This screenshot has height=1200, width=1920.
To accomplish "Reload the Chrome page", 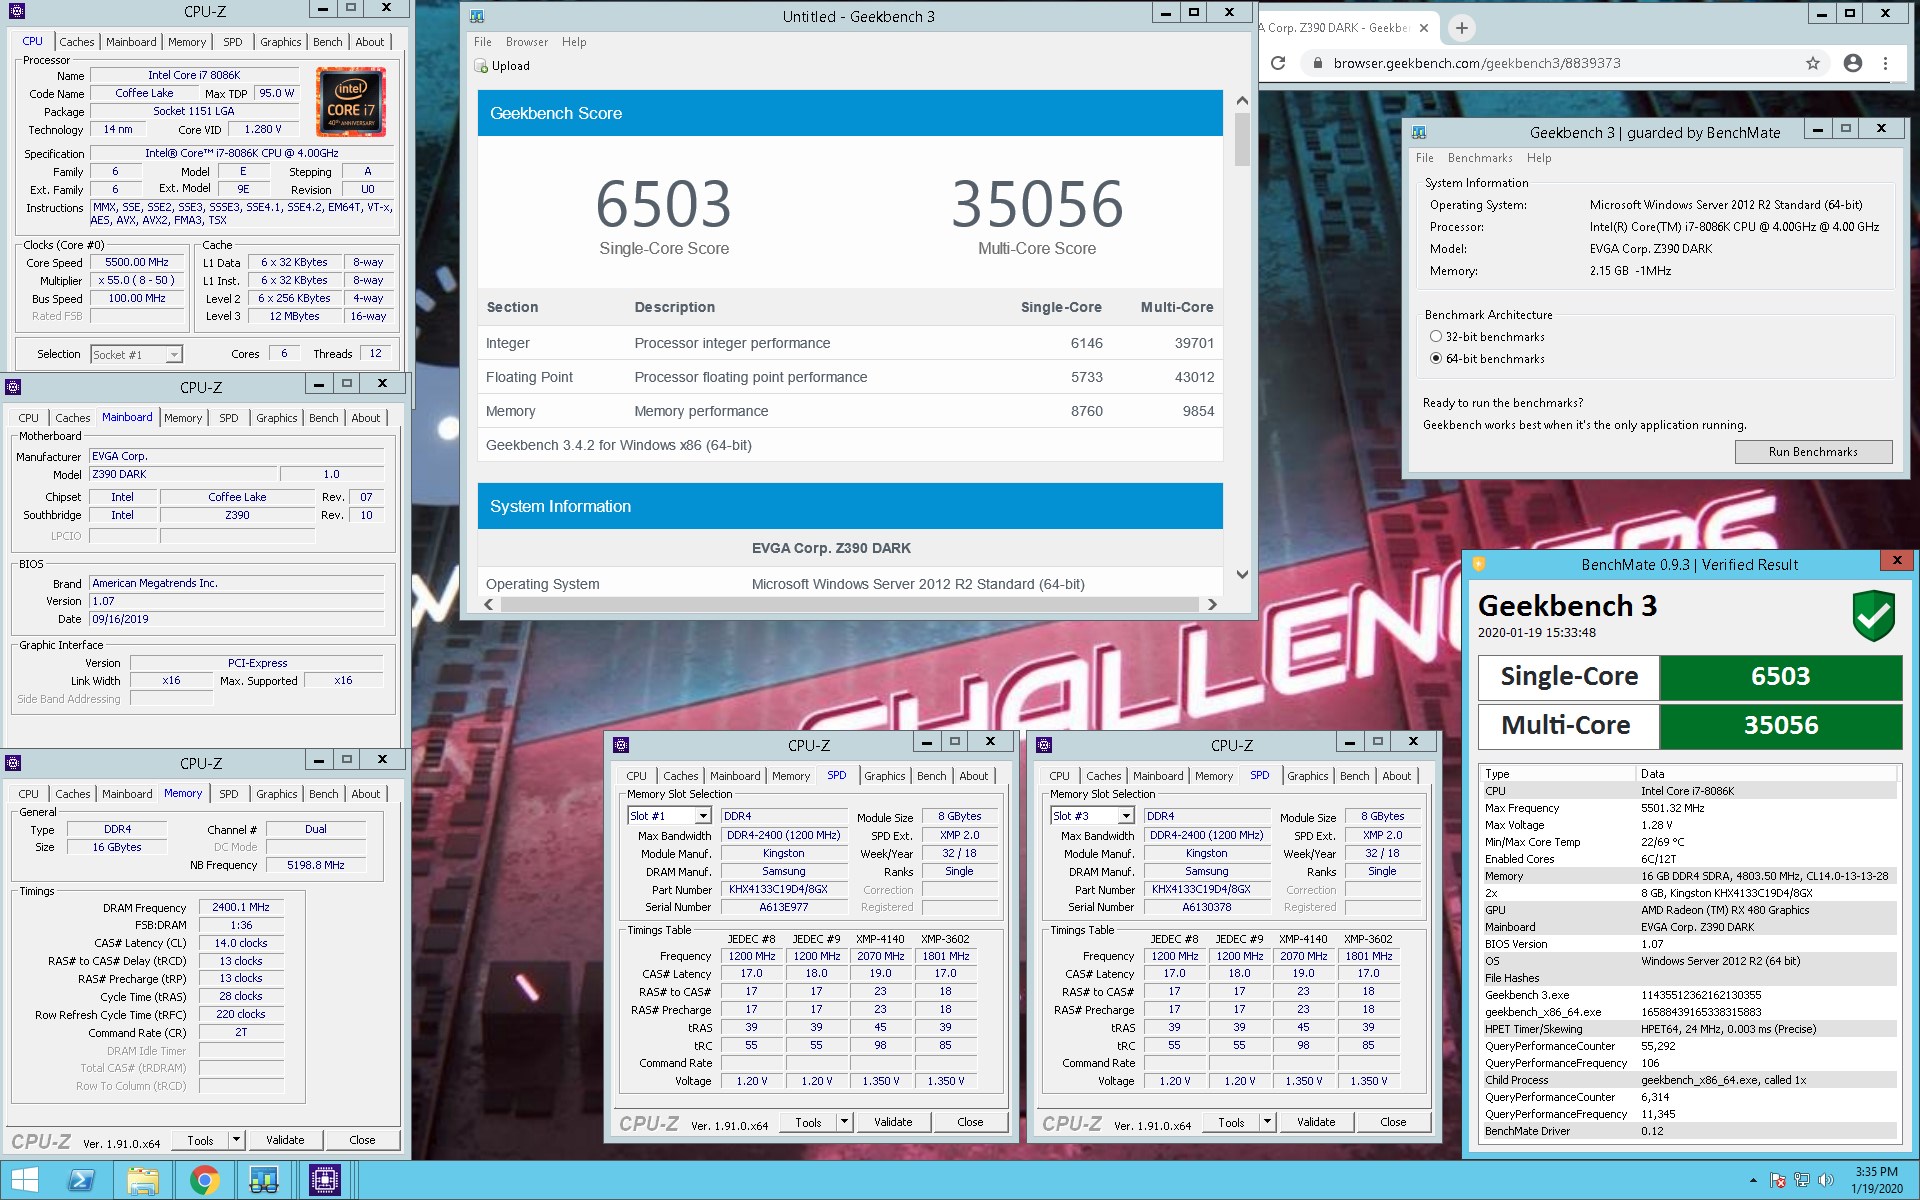I will tap(1278, 63).
